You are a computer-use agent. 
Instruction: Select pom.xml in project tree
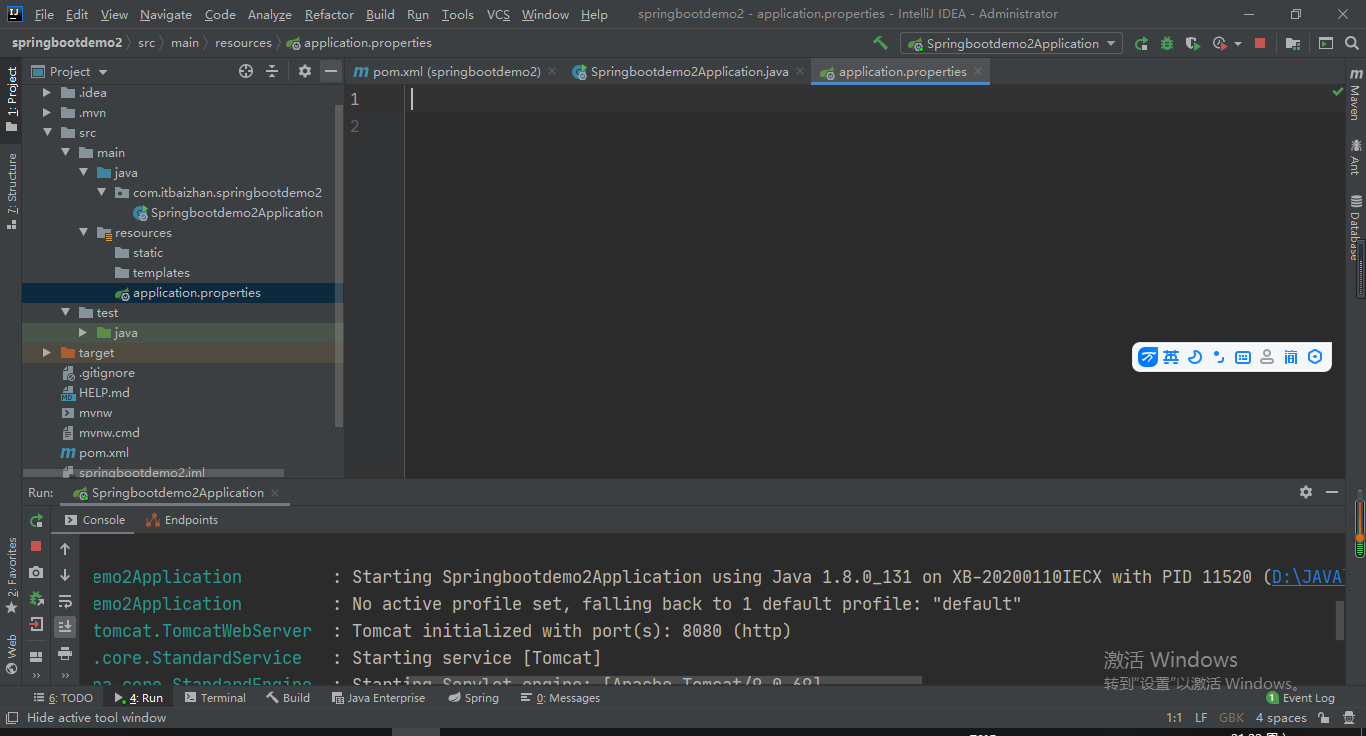click(95, 452)
